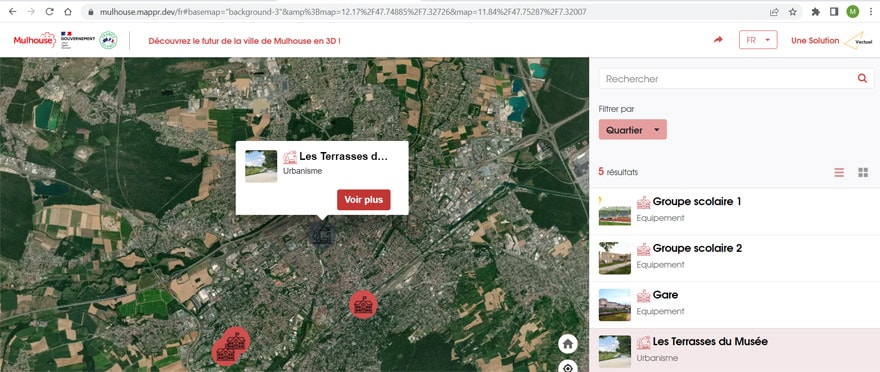Click the popup title Les Terrasses d…
This screenshot has width=880, height=372.
tap(343, 157)
